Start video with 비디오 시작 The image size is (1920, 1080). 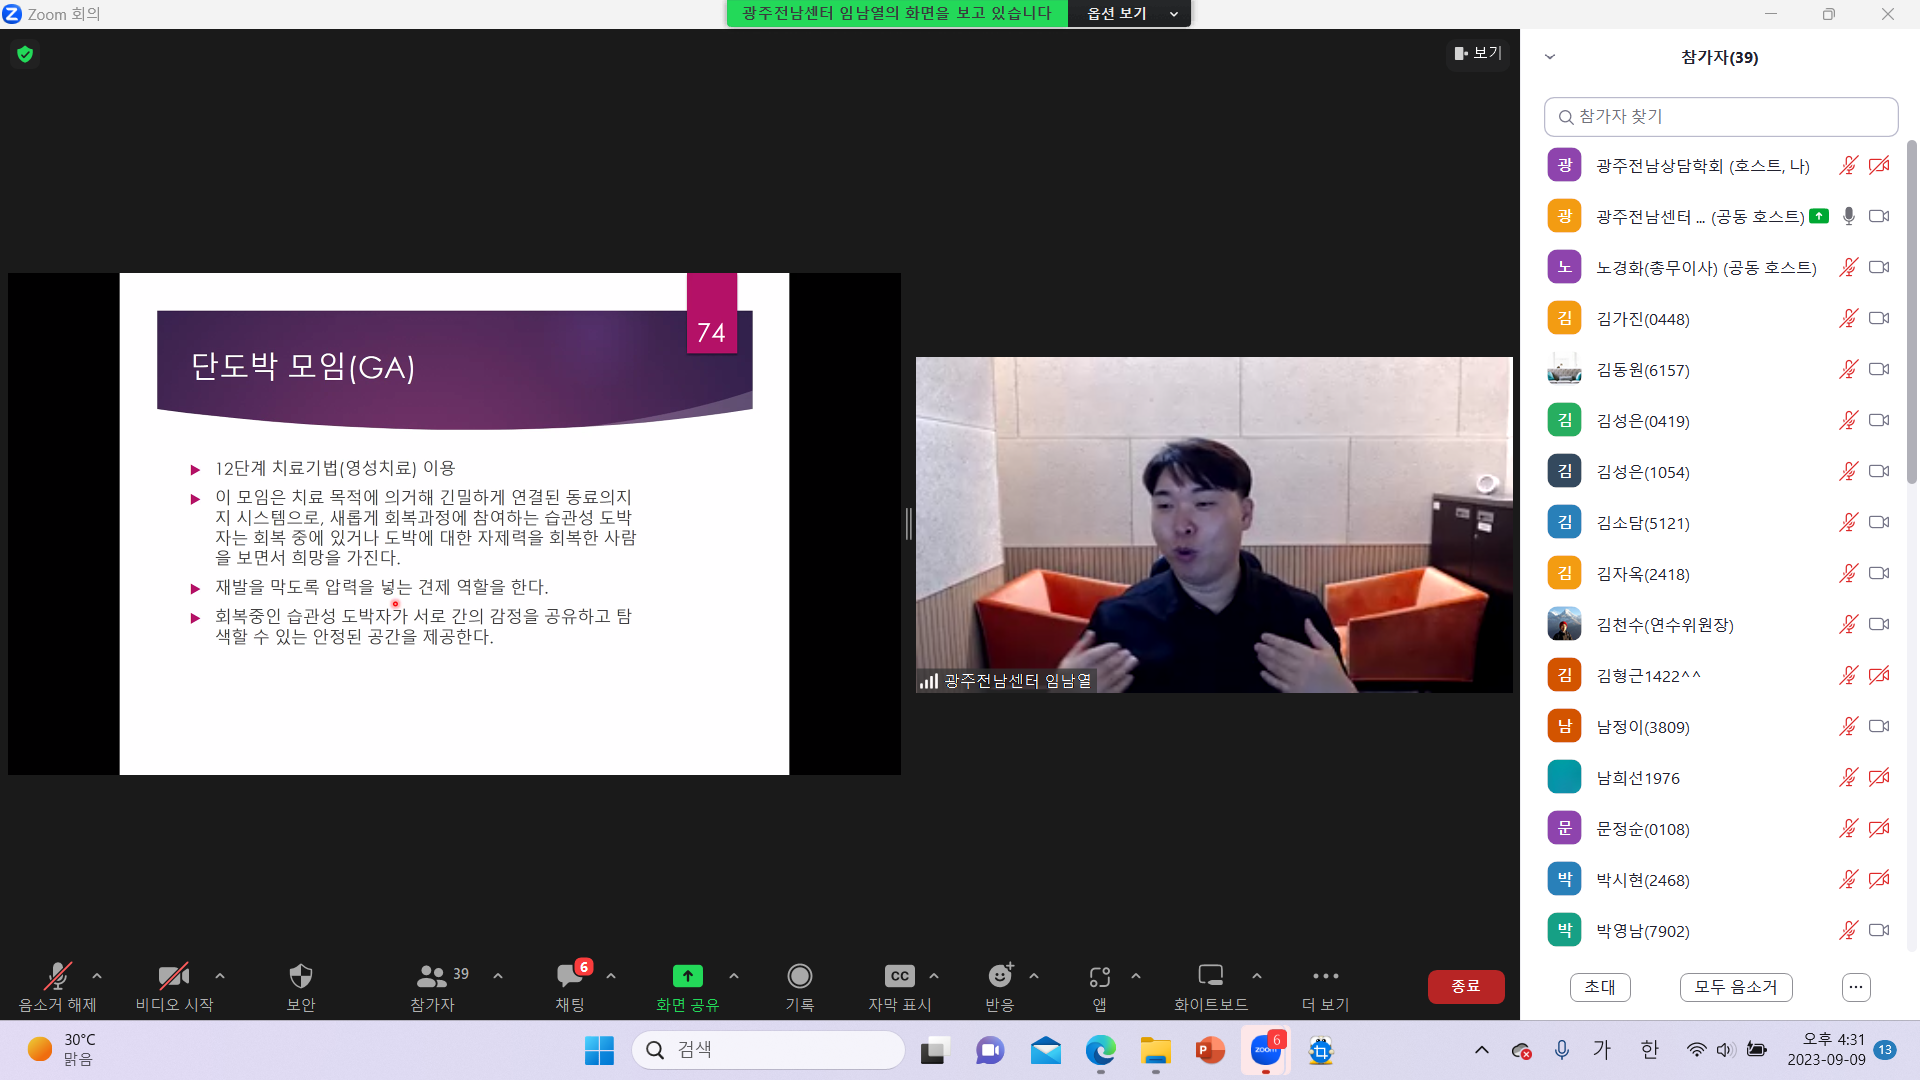coord(174,977)
